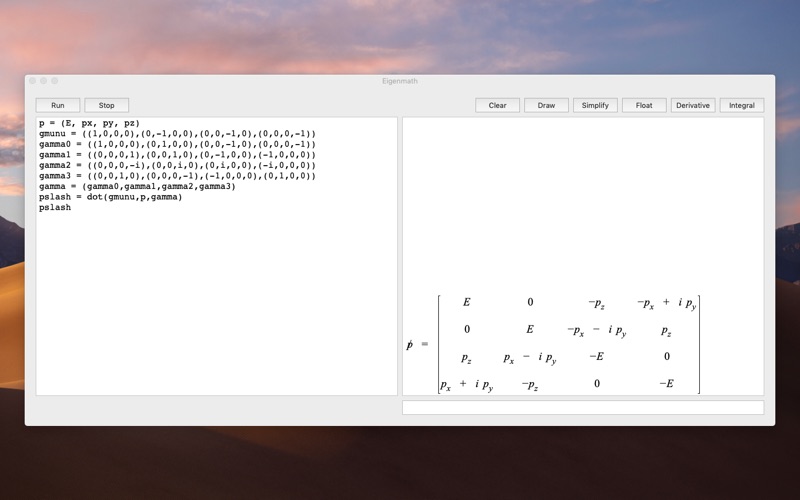
Task: Close the Eigenmath window
Action: click(x=33, y=81)
